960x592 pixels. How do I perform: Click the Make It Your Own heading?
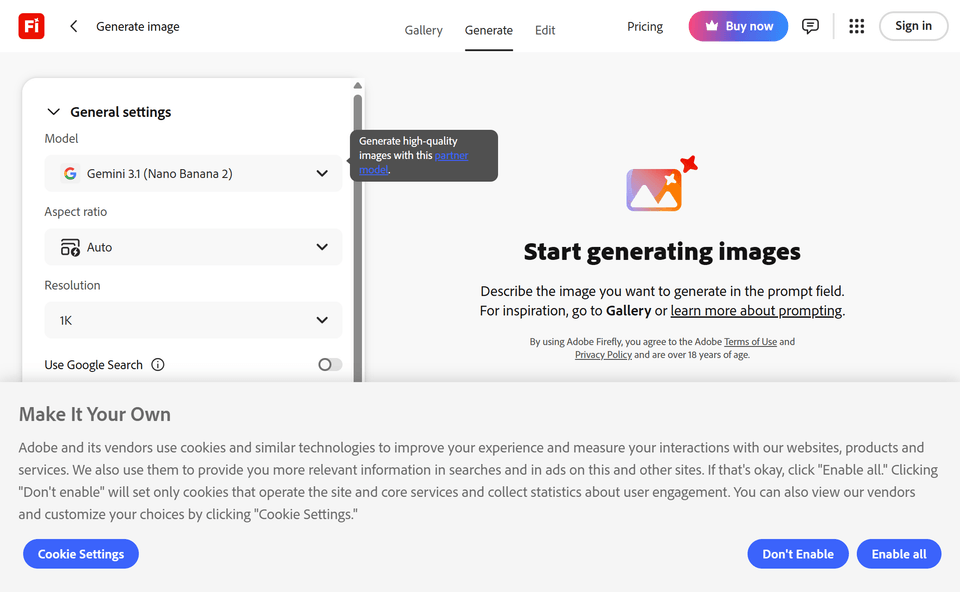(95, 414)
